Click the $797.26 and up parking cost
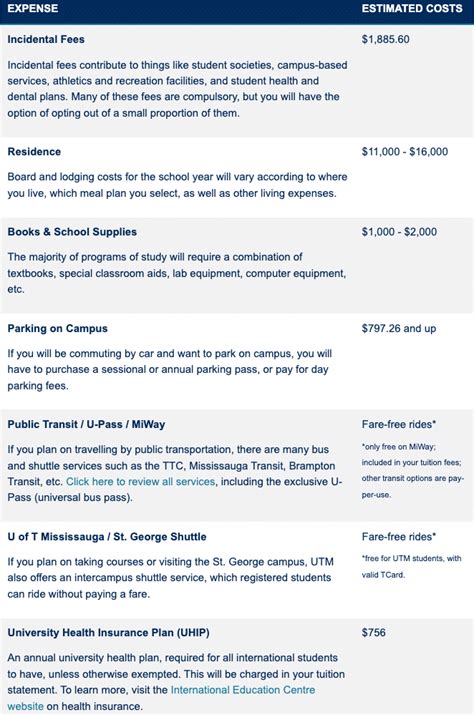Screen dimensions: 474x715 tap(399, 328)
